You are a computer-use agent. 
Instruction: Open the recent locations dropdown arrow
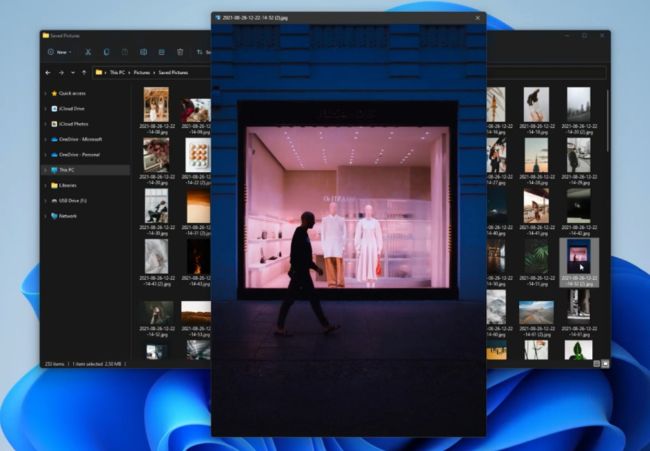(x=73, y=73)
